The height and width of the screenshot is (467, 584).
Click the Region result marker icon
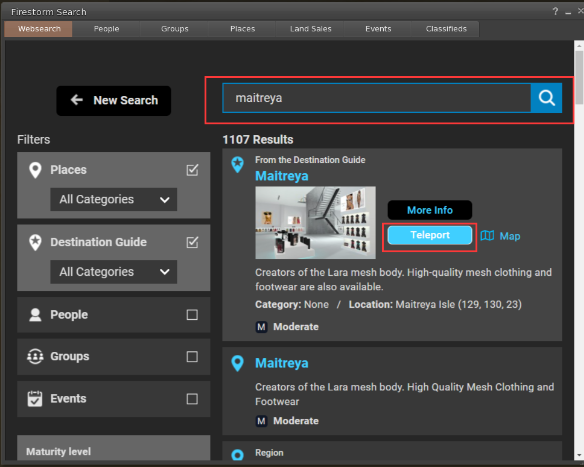click(237, 455)
